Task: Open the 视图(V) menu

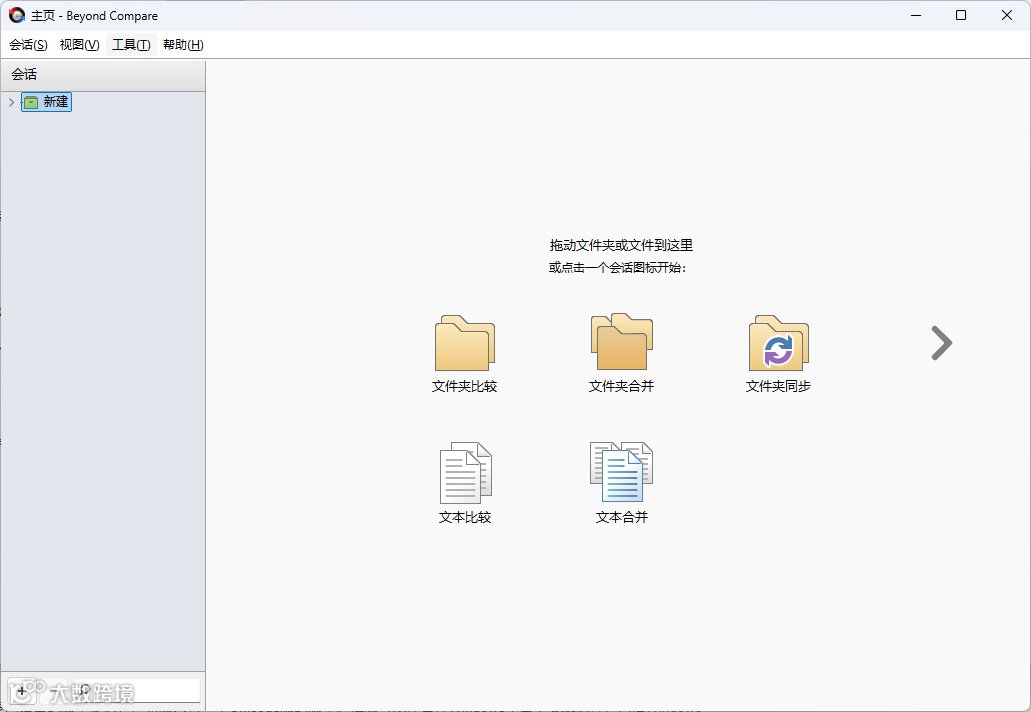Action: coord(80,45)
